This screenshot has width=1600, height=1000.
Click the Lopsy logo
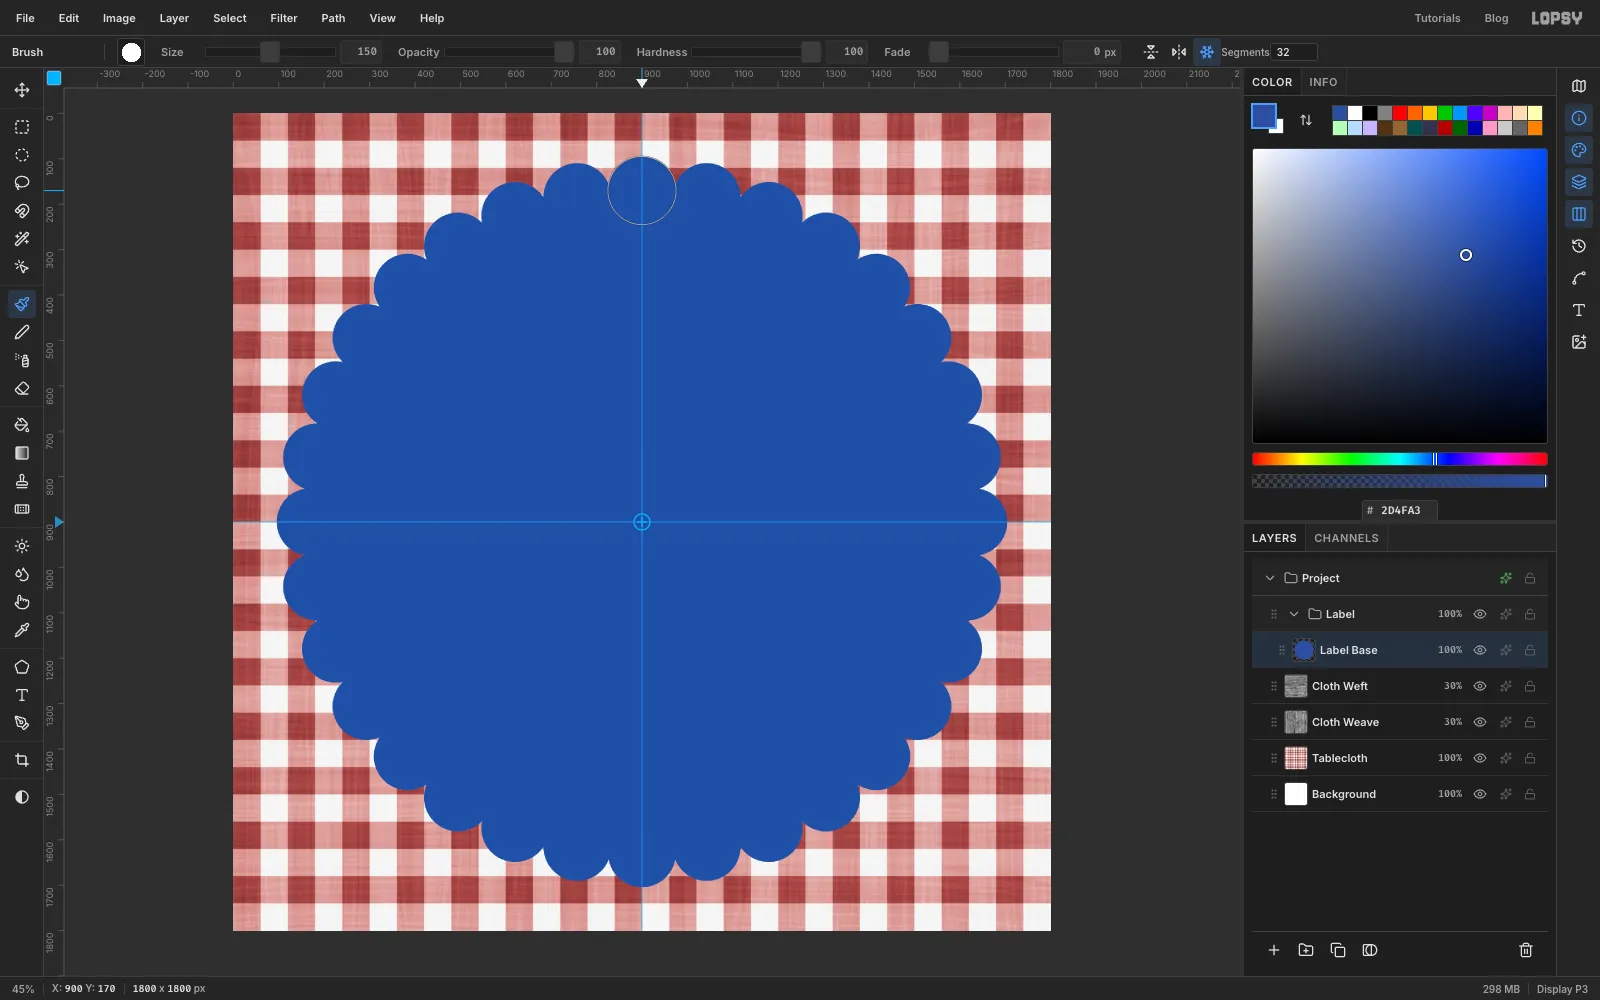[x=1557, y=18]
